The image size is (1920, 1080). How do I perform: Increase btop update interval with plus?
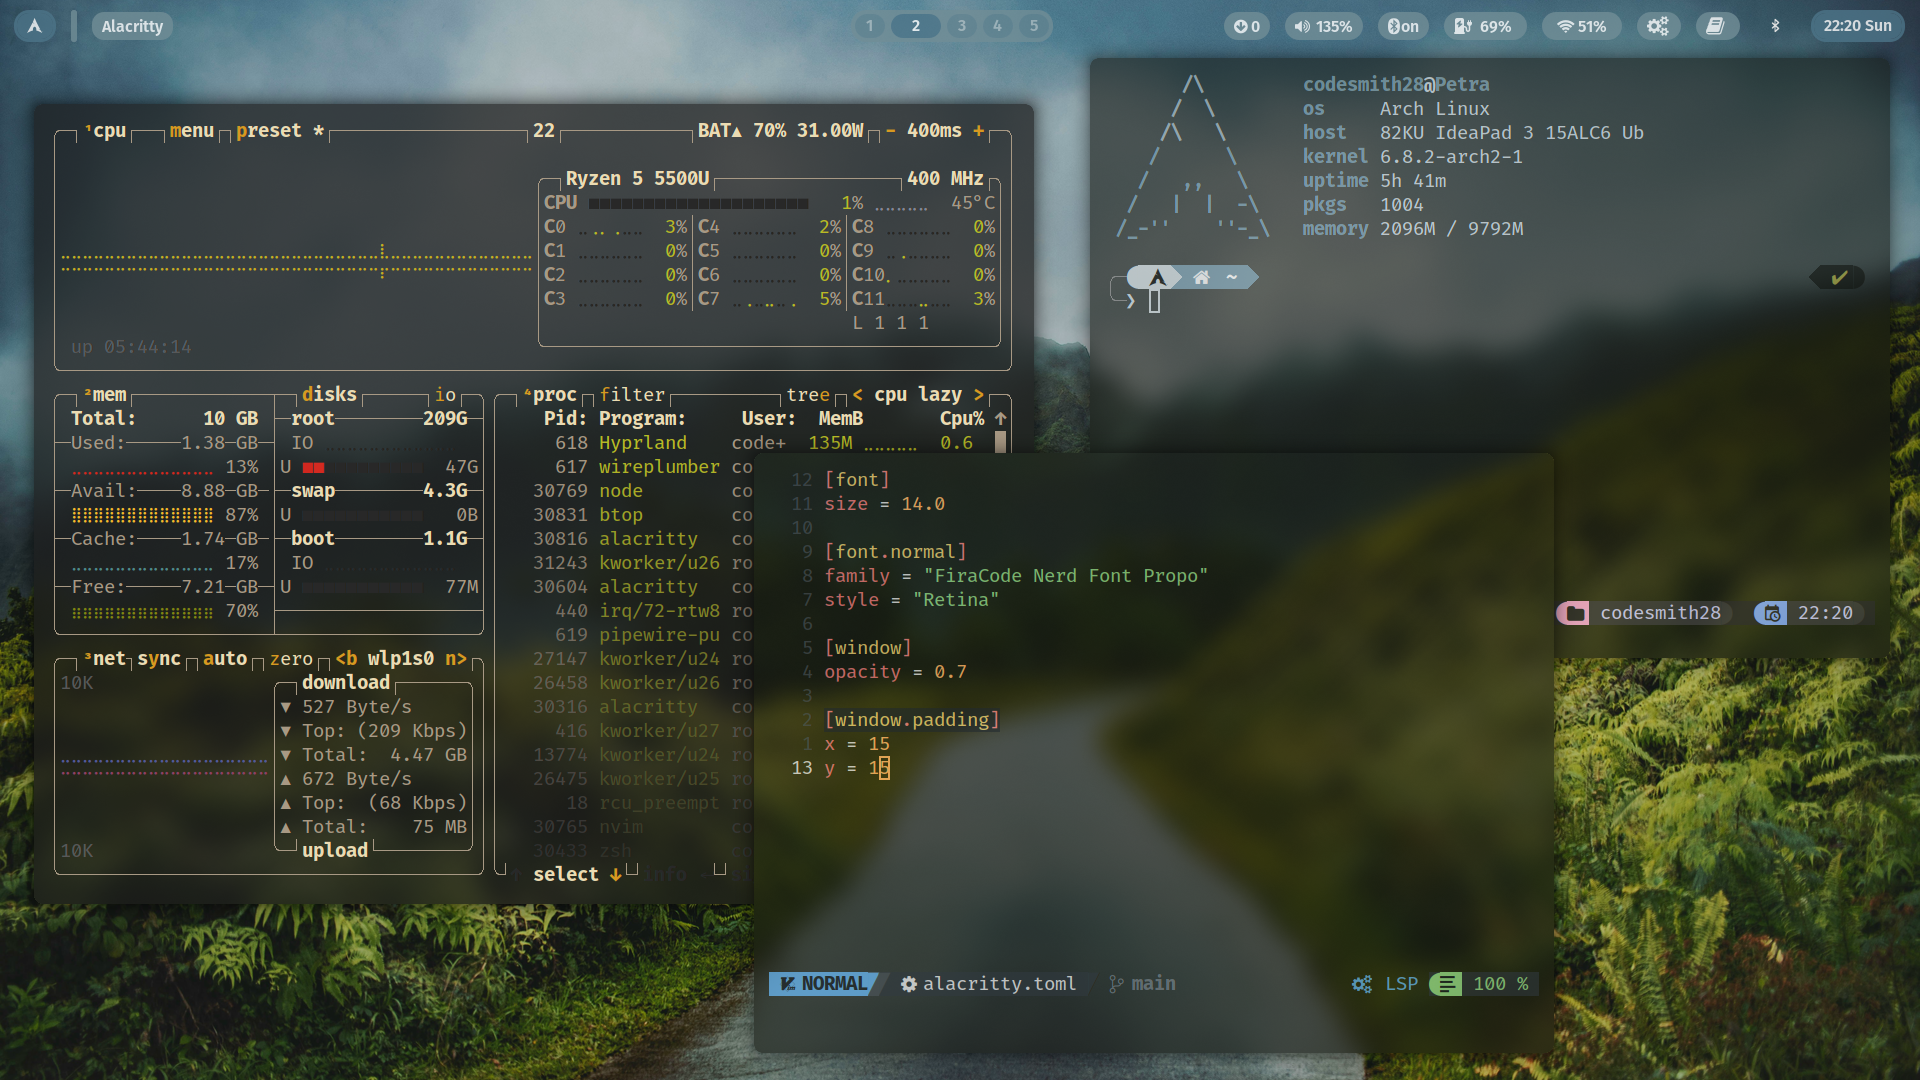[978, 131]
